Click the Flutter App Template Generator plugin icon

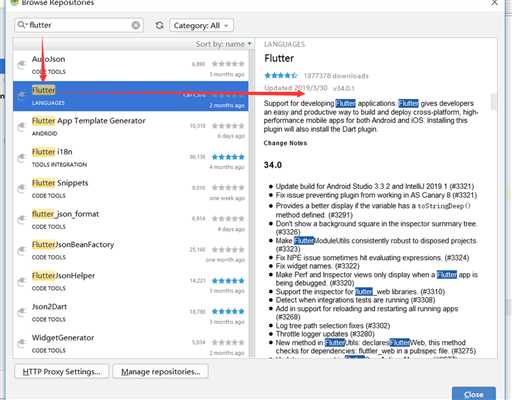pos(22,127)
